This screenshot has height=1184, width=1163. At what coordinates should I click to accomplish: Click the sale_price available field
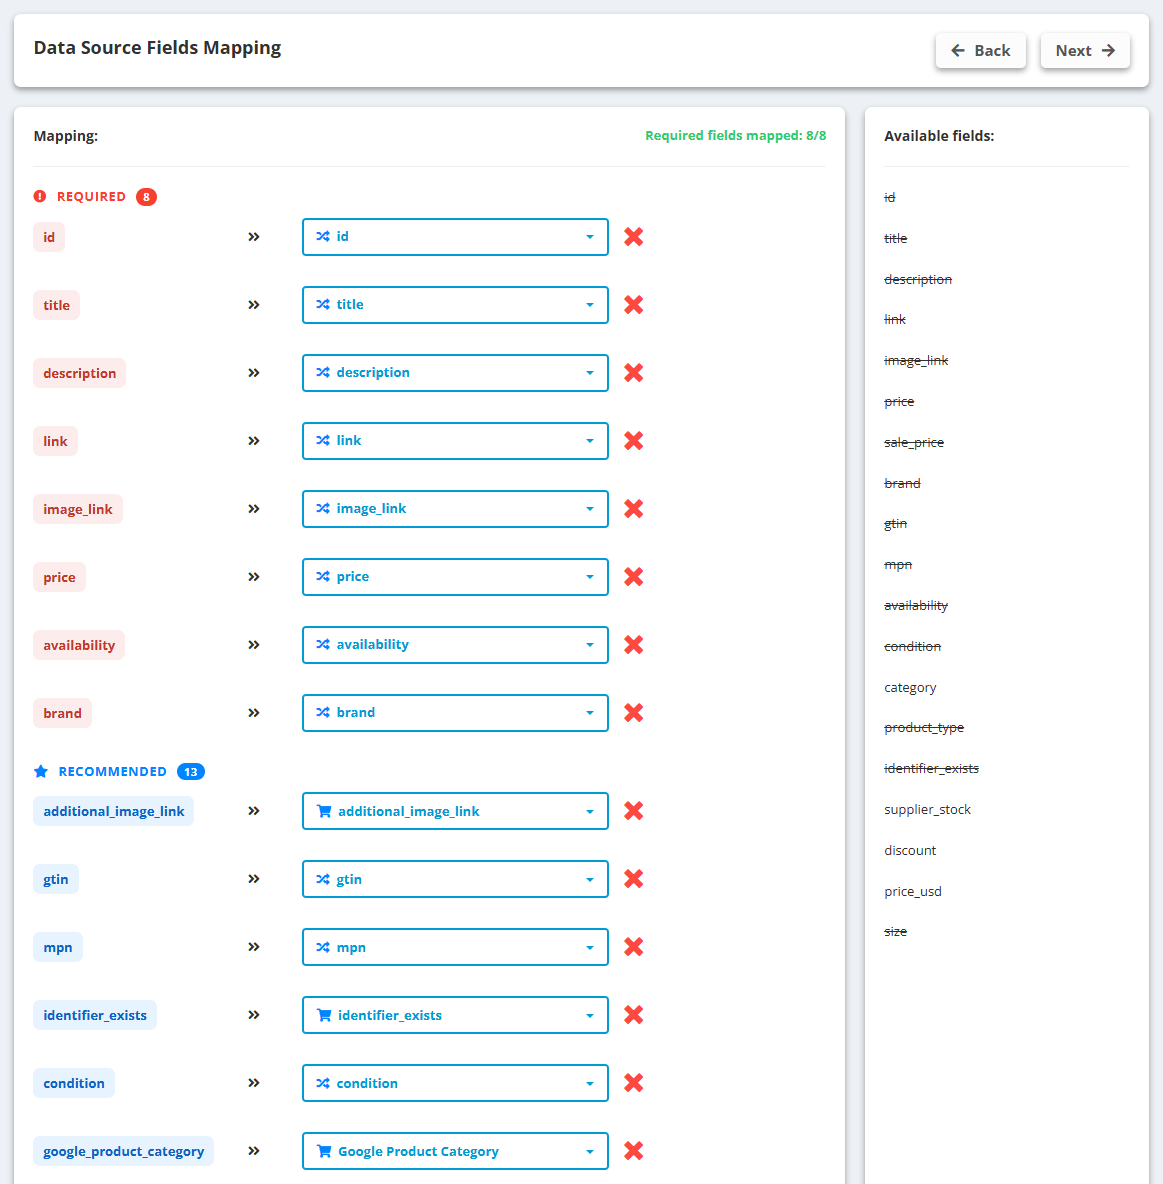point(914,442)
